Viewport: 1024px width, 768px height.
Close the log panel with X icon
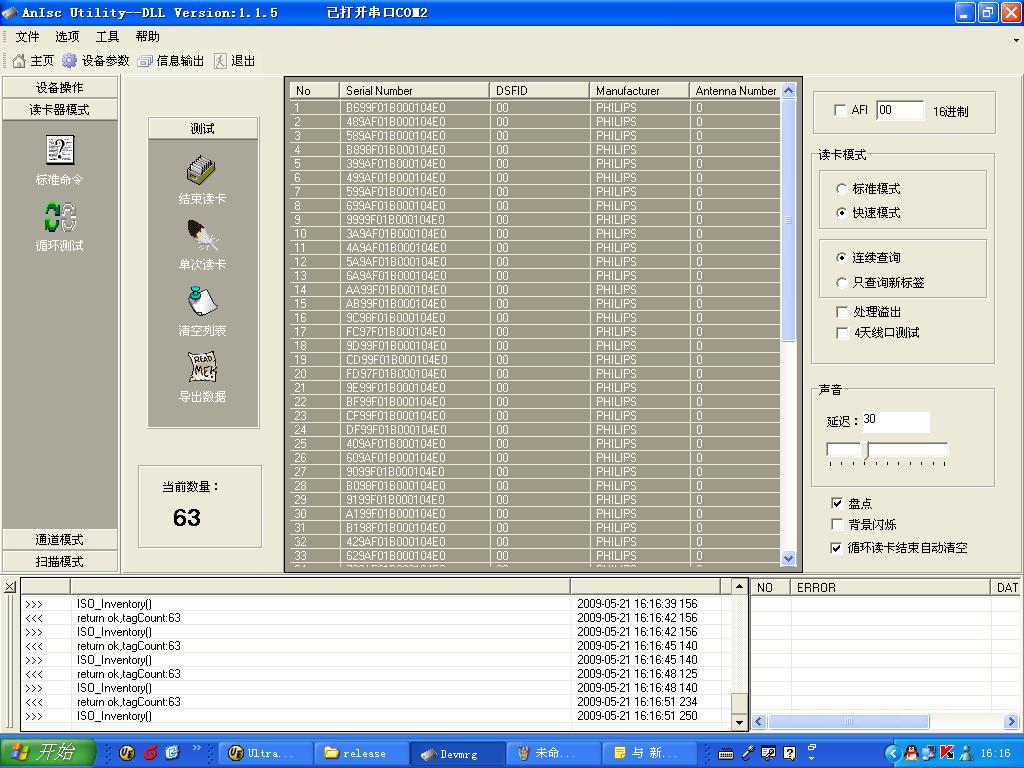pos(10,587)
